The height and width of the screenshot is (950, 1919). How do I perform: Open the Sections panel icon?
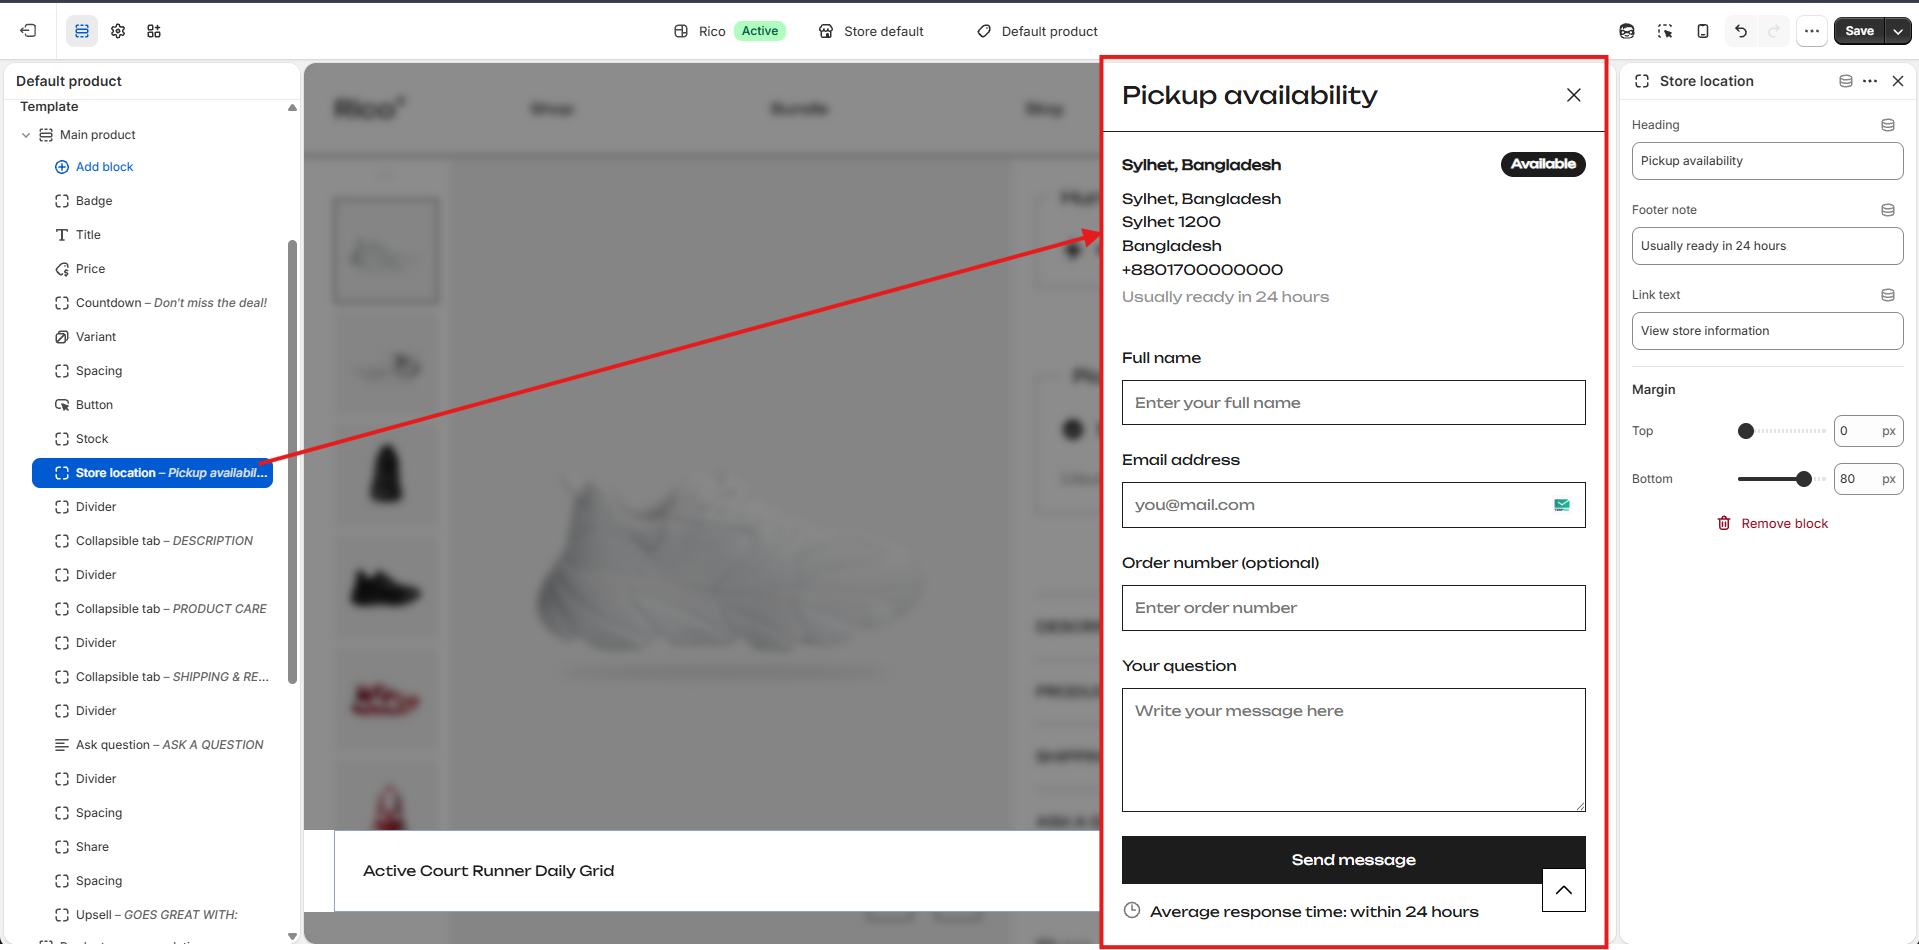(x=82, y=31)
